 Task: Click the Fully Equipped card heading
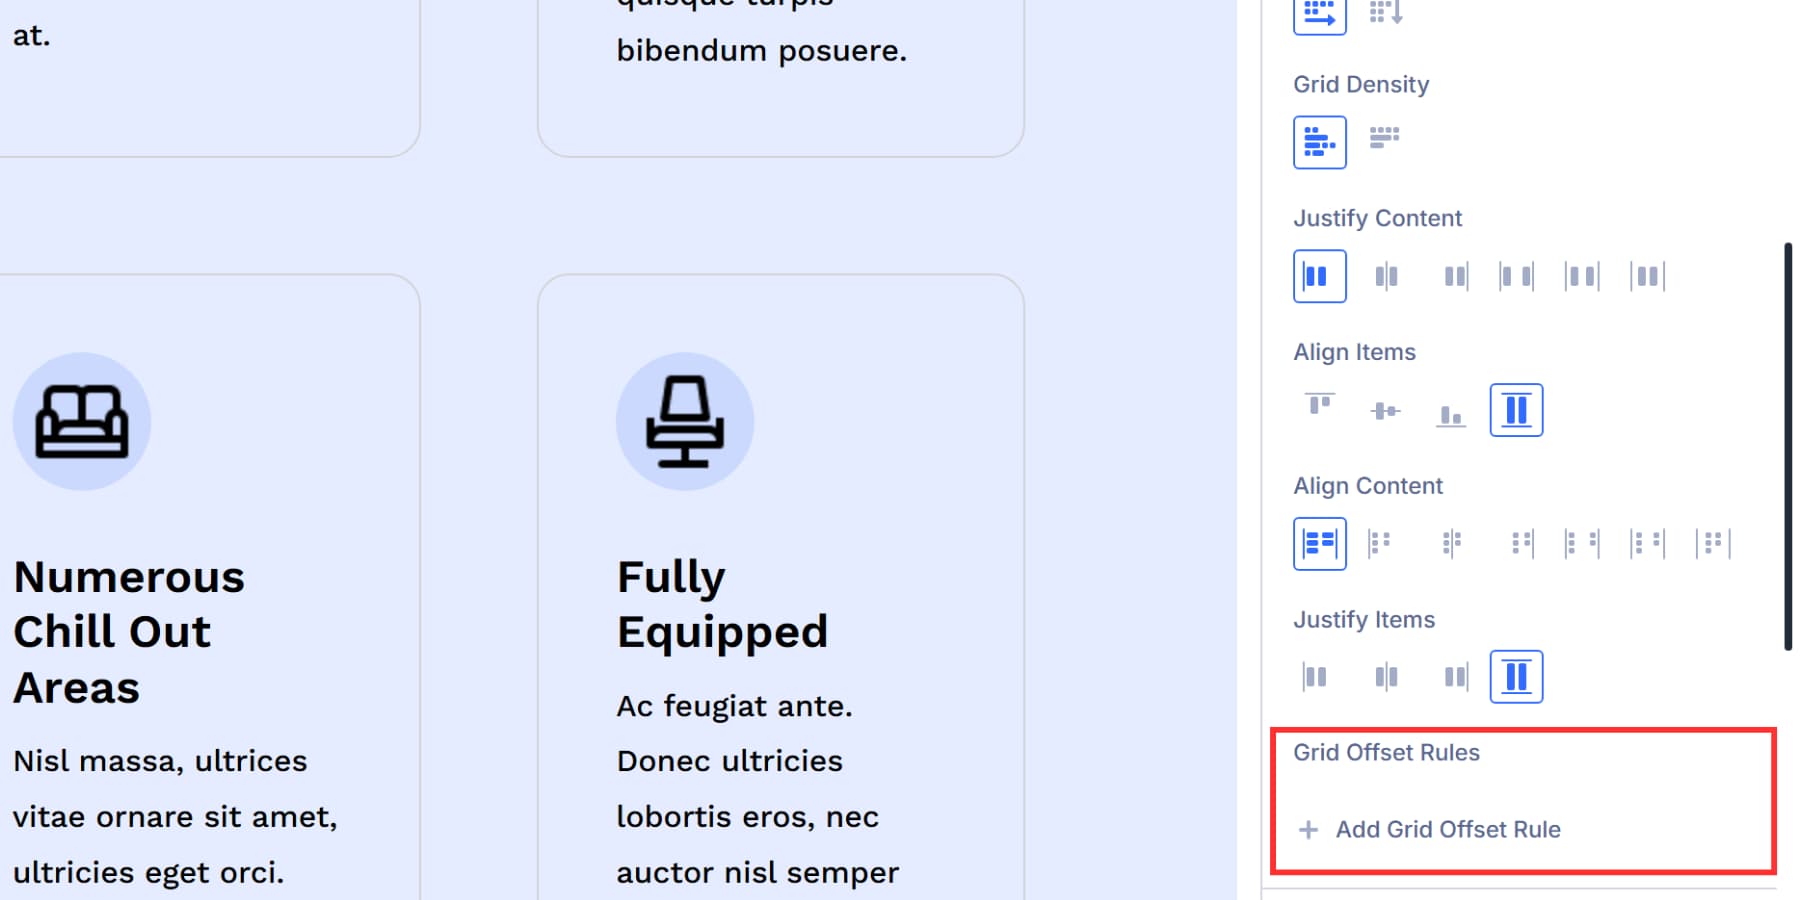tap(723, 602)
